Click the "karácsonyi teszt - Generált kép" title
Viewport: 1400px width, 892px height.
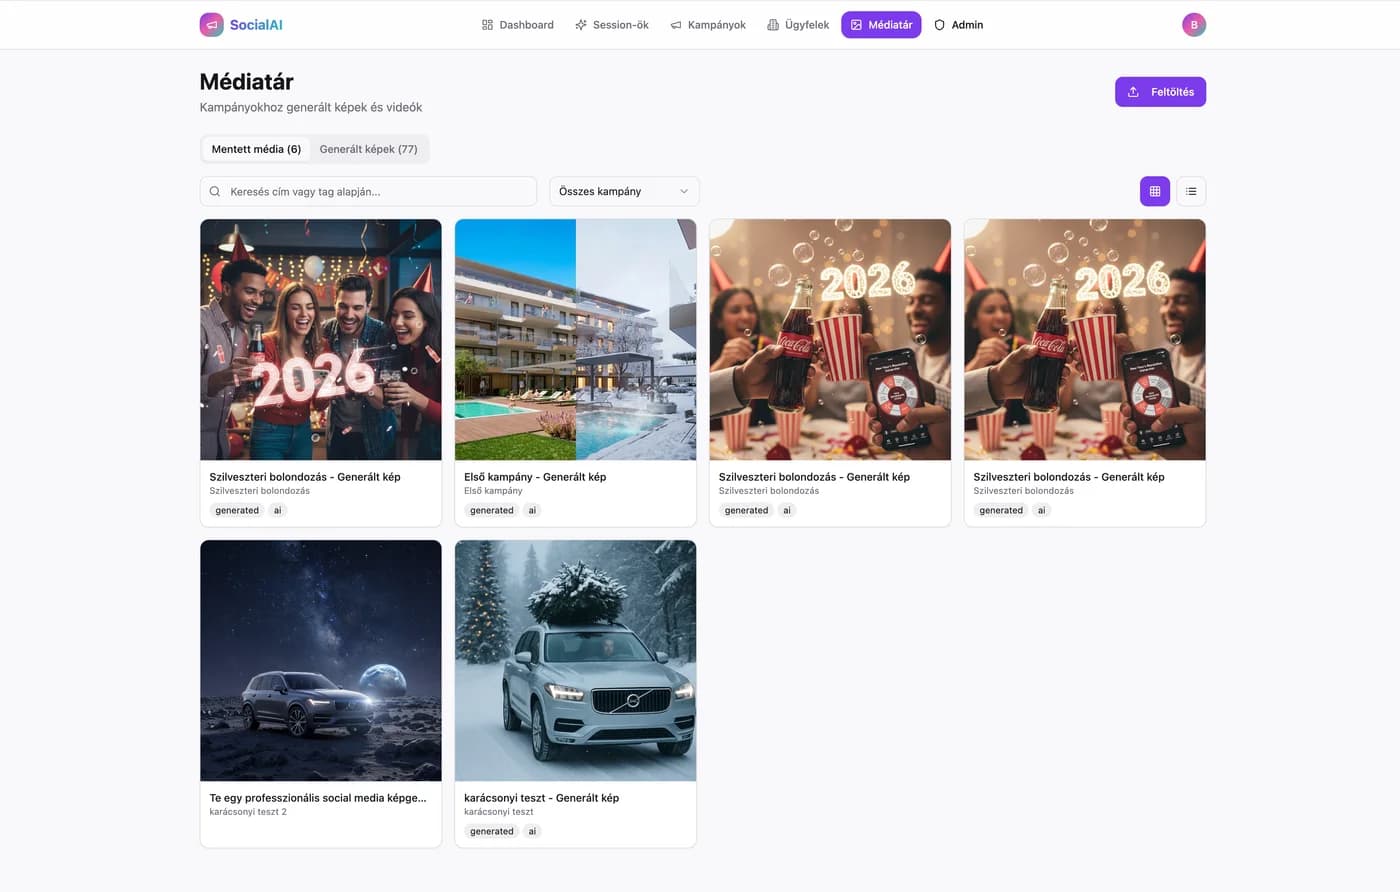(x=541, y=798)
